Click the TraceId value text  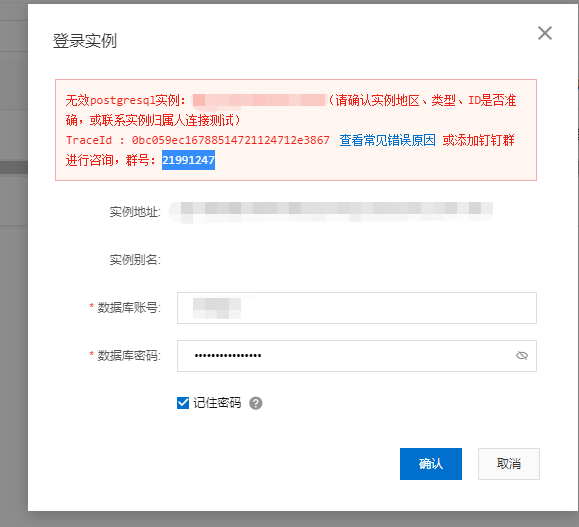[x=230, y=140]
